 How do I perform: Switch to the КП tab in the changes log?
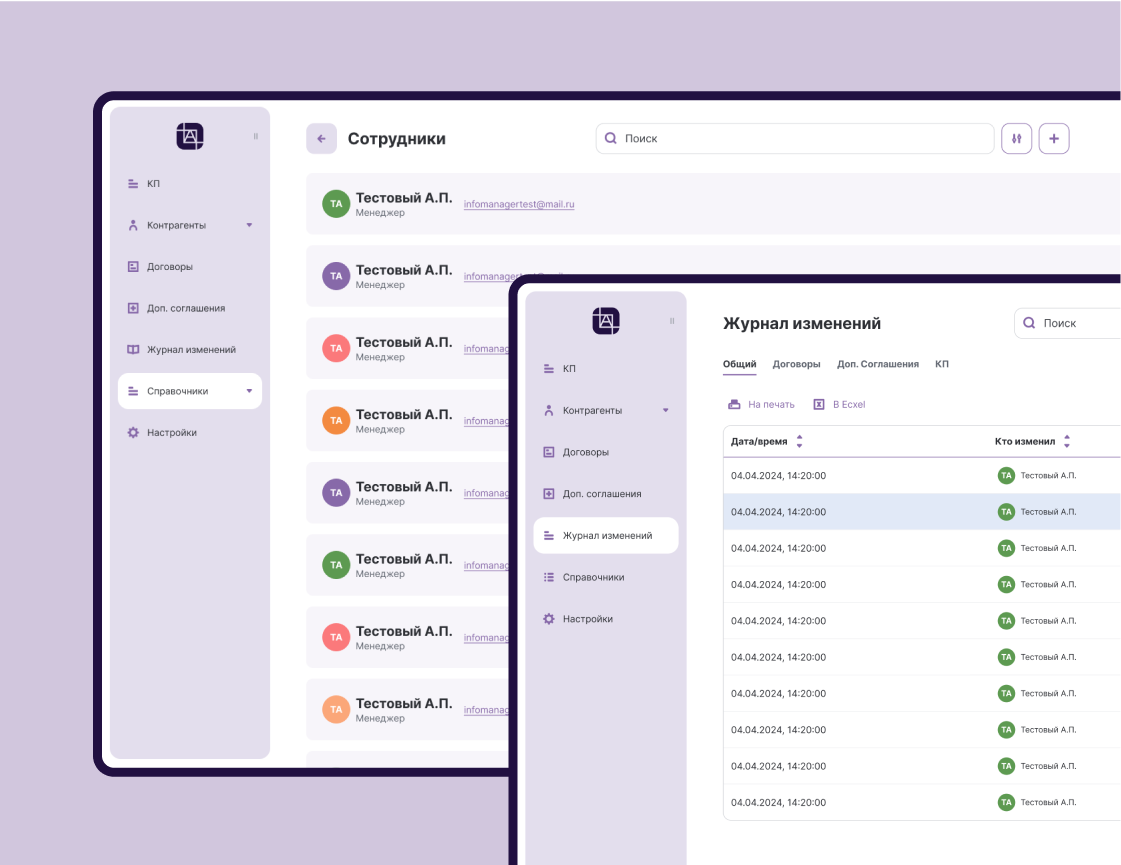[942, 365]
